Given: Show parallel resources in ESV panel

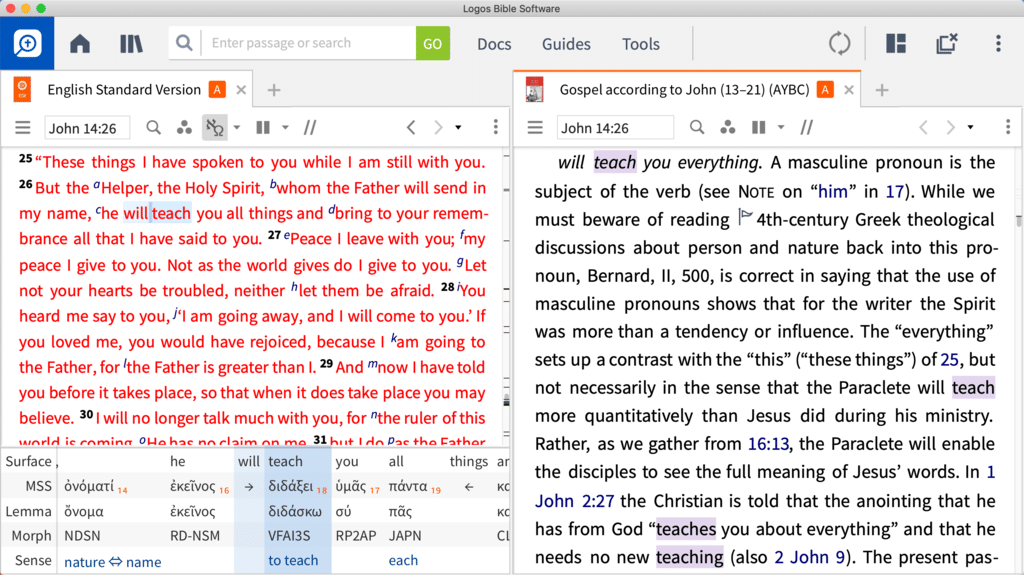Looking at the screenshot, I should [x=310, y=127].
